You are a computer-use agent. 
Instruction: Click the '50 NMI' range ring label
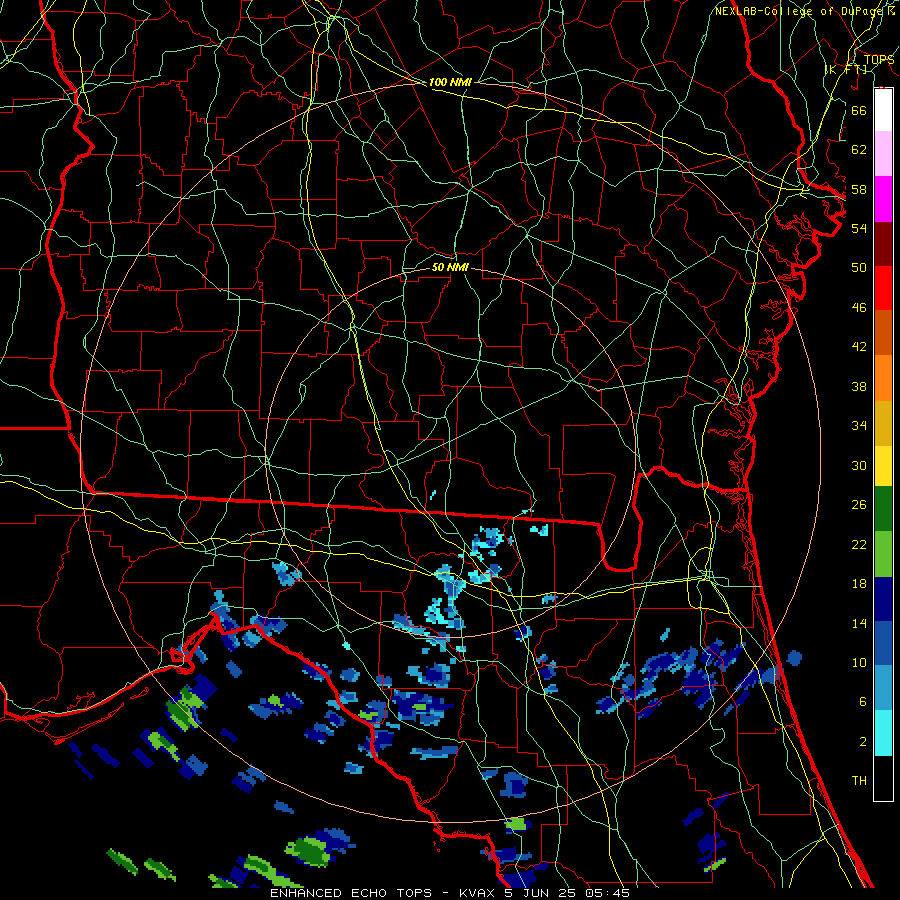450,267
